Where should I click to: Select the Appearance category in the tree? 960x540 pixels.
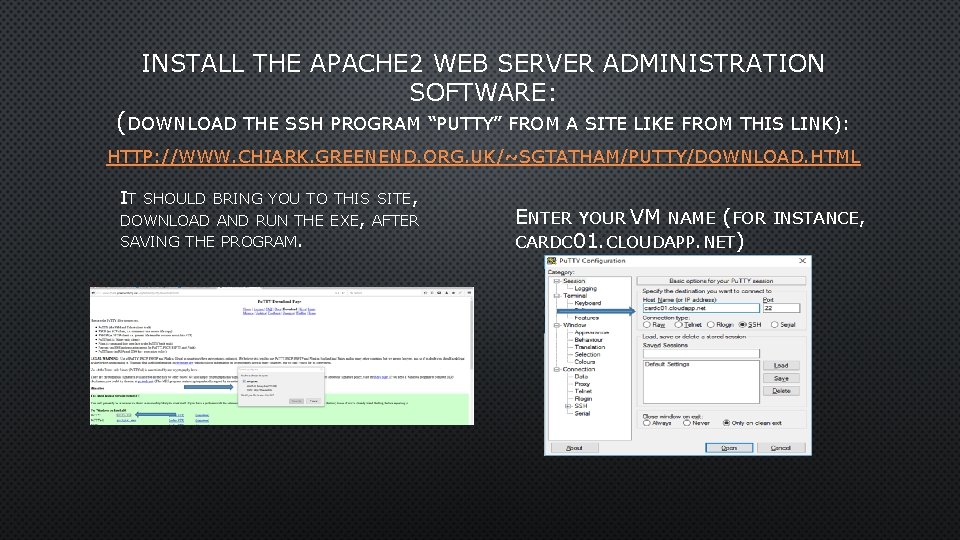click(x=592, y=332)
